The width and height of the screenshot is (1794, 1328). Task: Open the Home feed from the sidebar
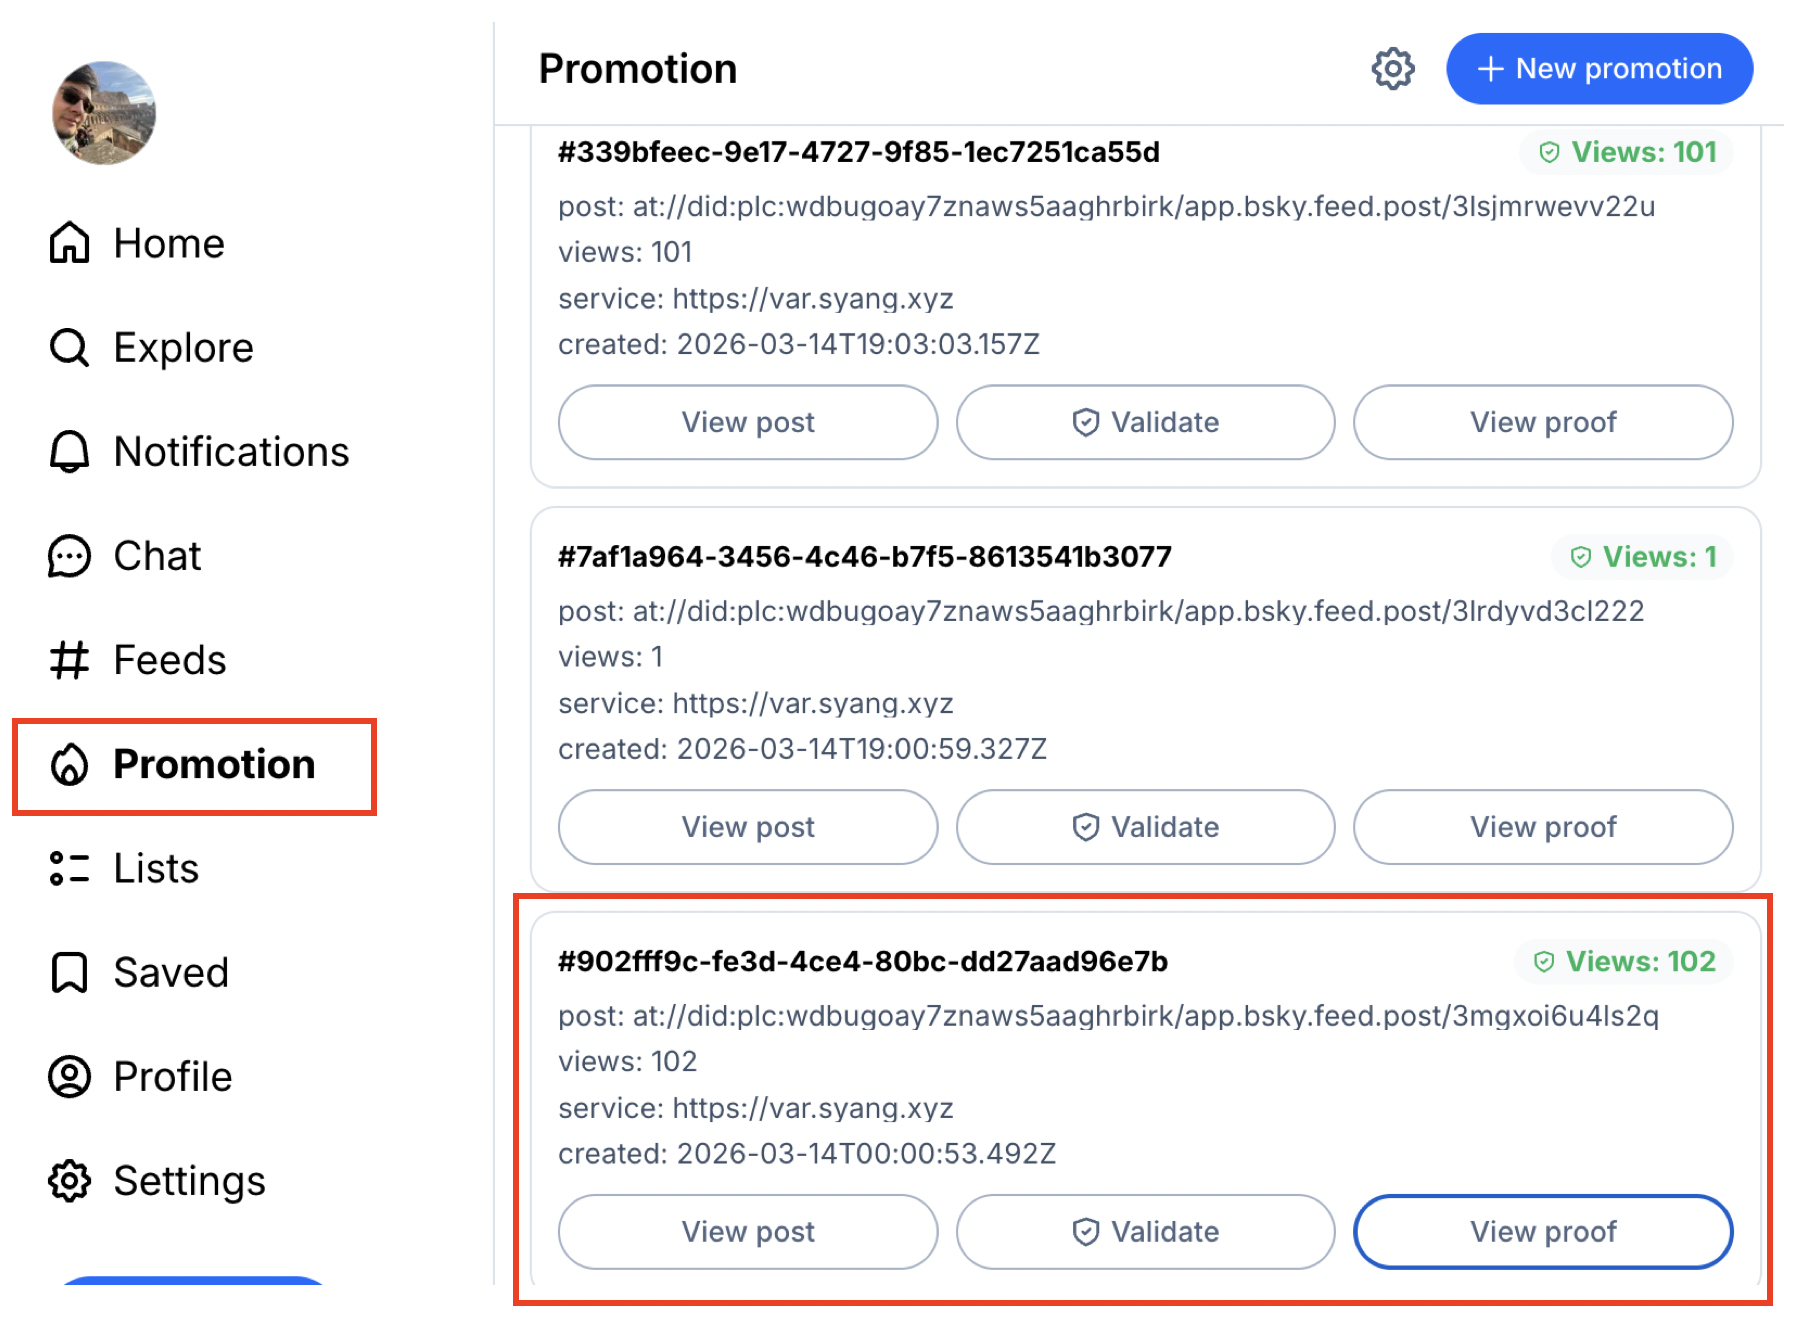[168, 242]
